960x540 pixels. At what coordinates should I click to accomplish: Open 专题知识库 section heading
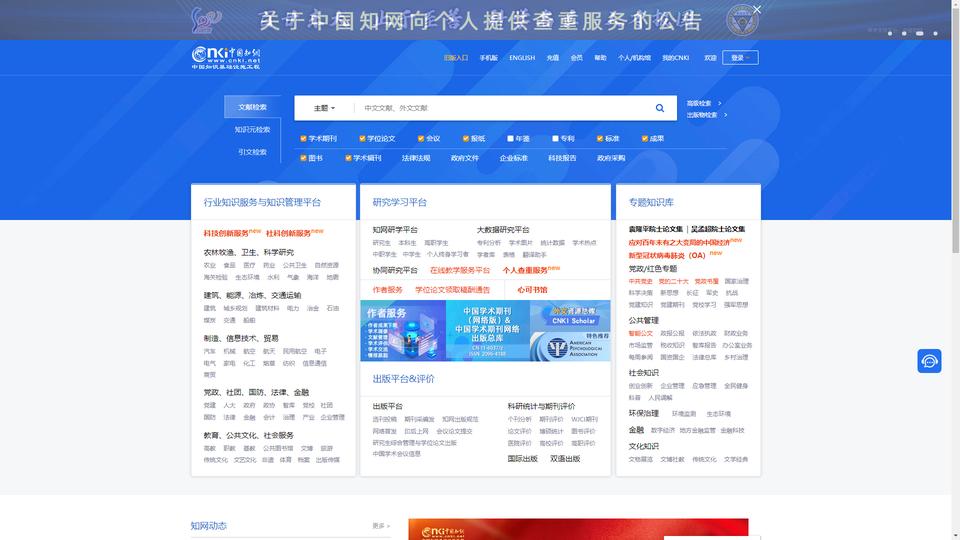pos(651,202)
